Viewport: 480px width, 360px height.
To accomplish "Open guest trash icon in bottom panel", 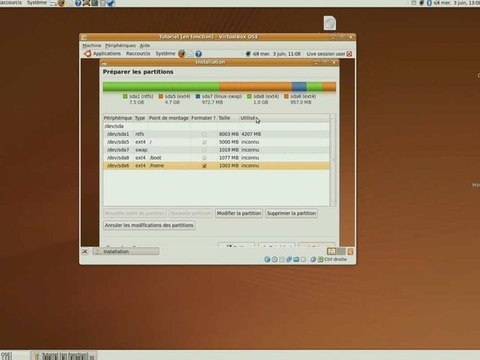I will pos(350,251).
